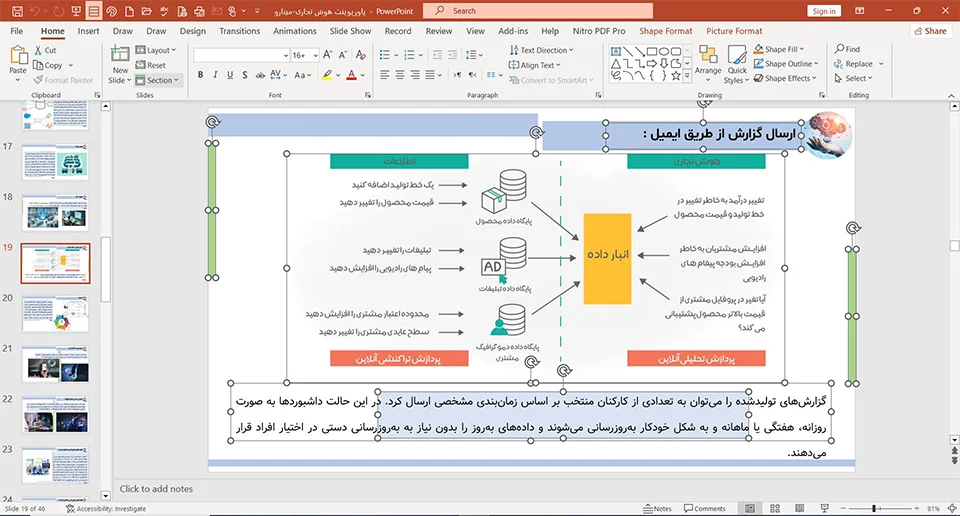Insert a text box shape
The width and height of the screenshot is (960, 516).
coord(616,51)
